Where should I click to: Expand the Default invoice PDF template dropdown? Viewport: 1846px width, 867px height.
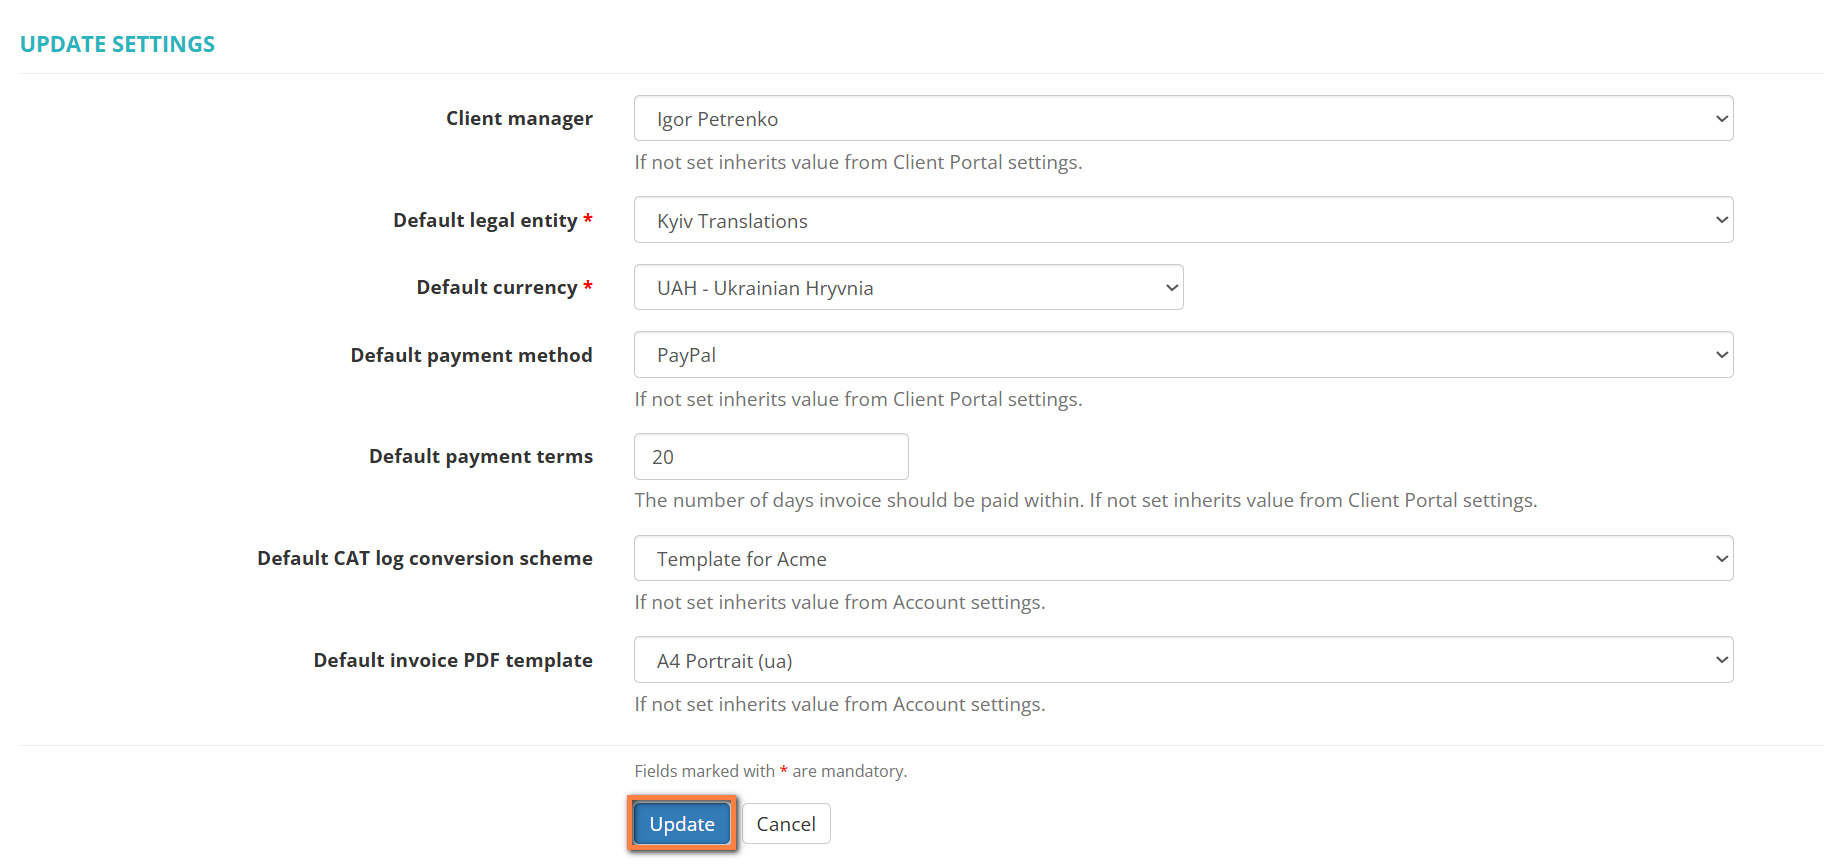pos(1182,660)
